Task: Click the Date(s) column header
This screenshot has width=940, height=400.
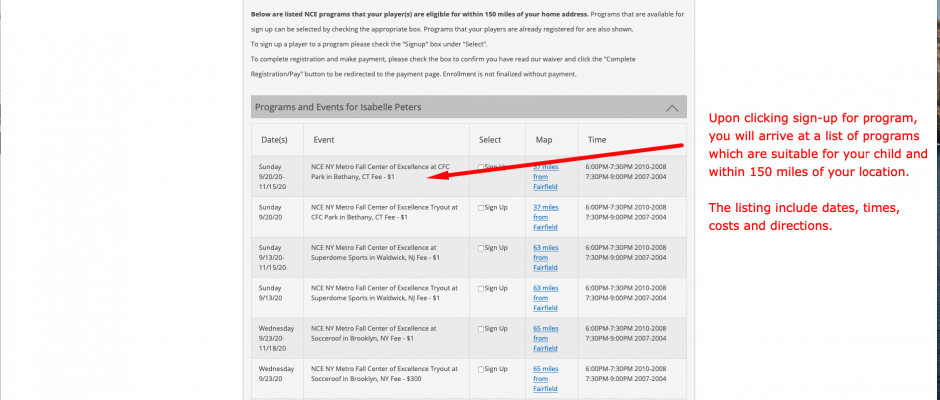Action: 274,140
